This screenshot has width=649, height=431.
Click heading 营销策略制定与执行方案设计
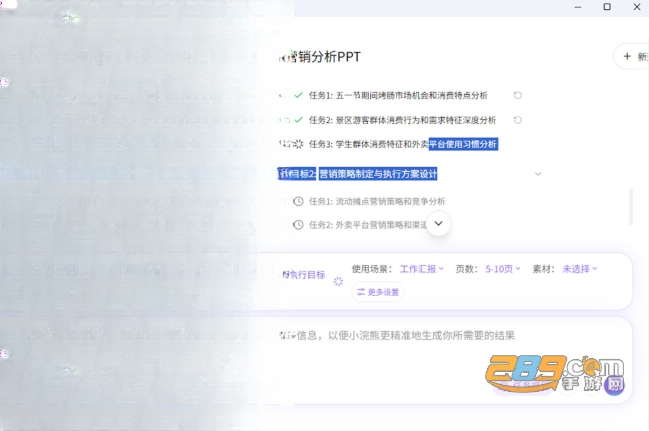pyautogui.click(x=378, y=174)
